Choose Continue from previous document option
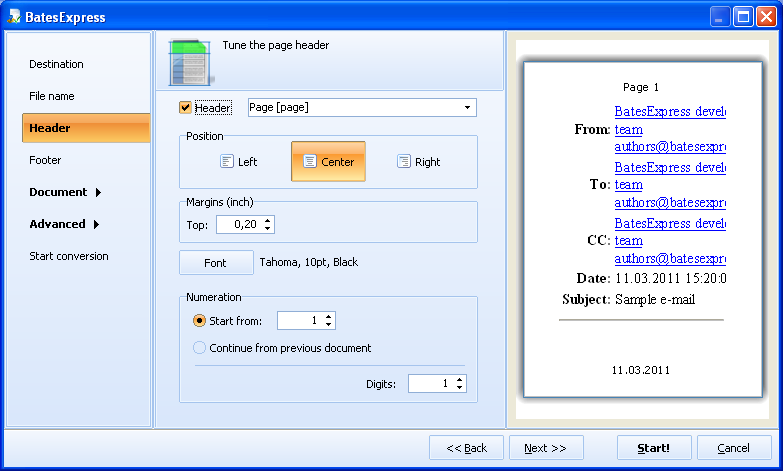The height and width of the screenshot is (471, 783). (199, 348)
